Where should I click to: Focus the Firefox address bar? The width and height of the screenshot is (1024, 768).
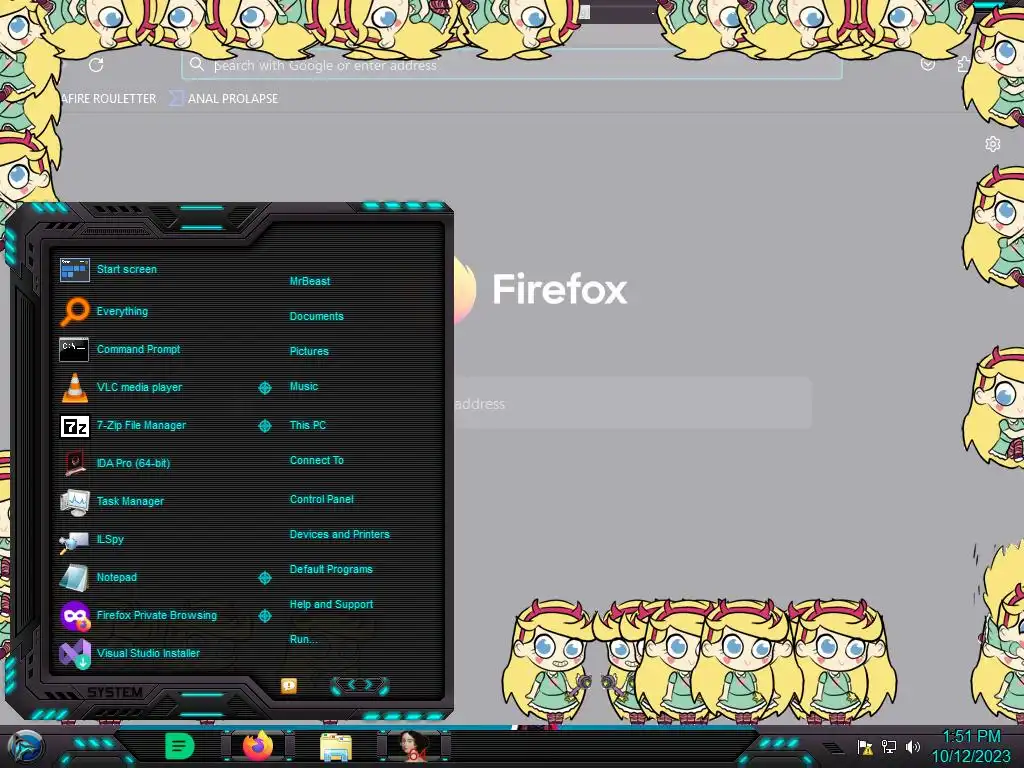(x=511, y=65)
